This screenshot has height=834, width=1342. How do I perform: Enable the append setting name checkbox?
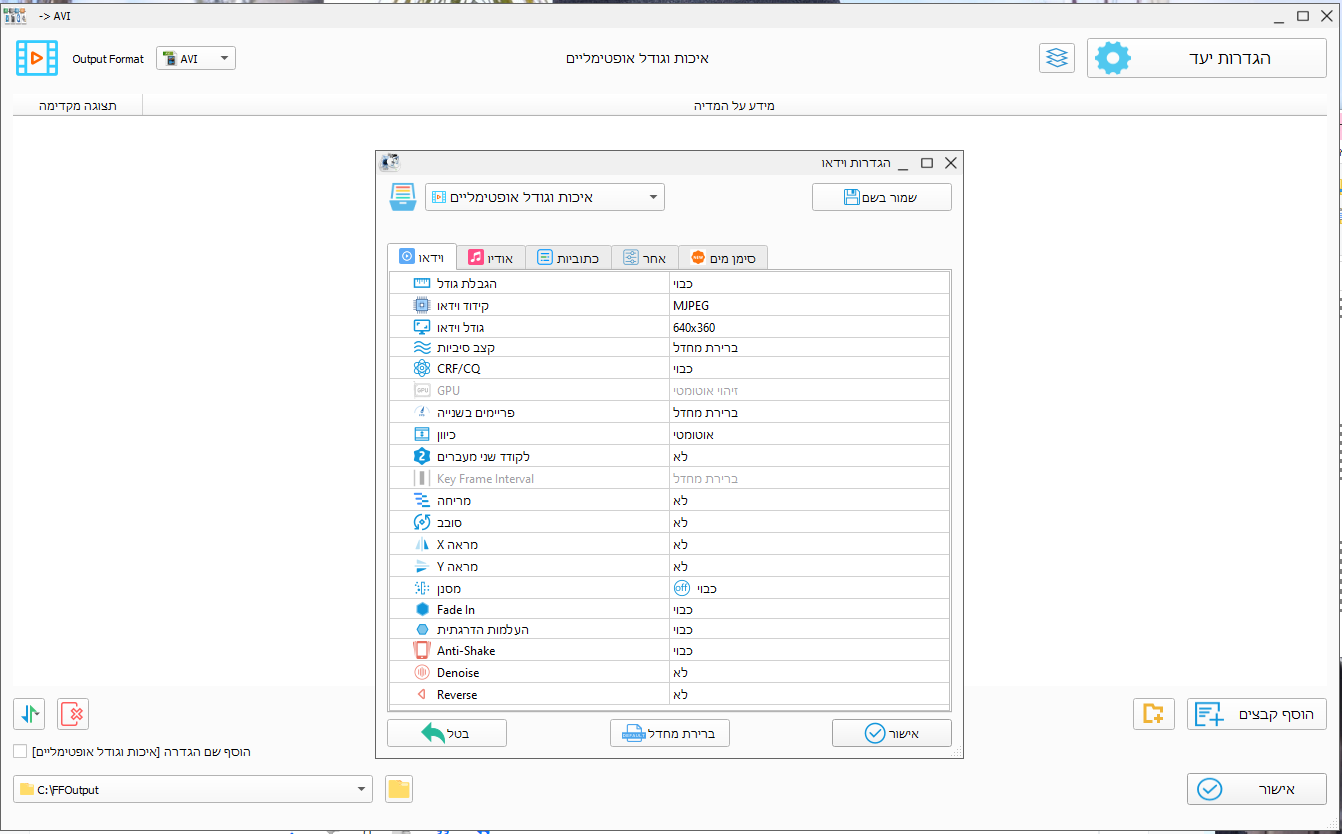pyautogui.click(x=20, y=751)
